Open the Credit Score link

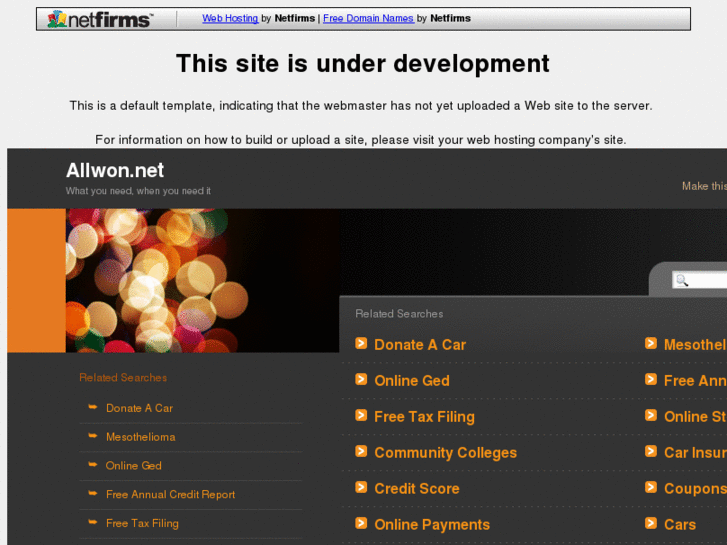pos(416,488)
